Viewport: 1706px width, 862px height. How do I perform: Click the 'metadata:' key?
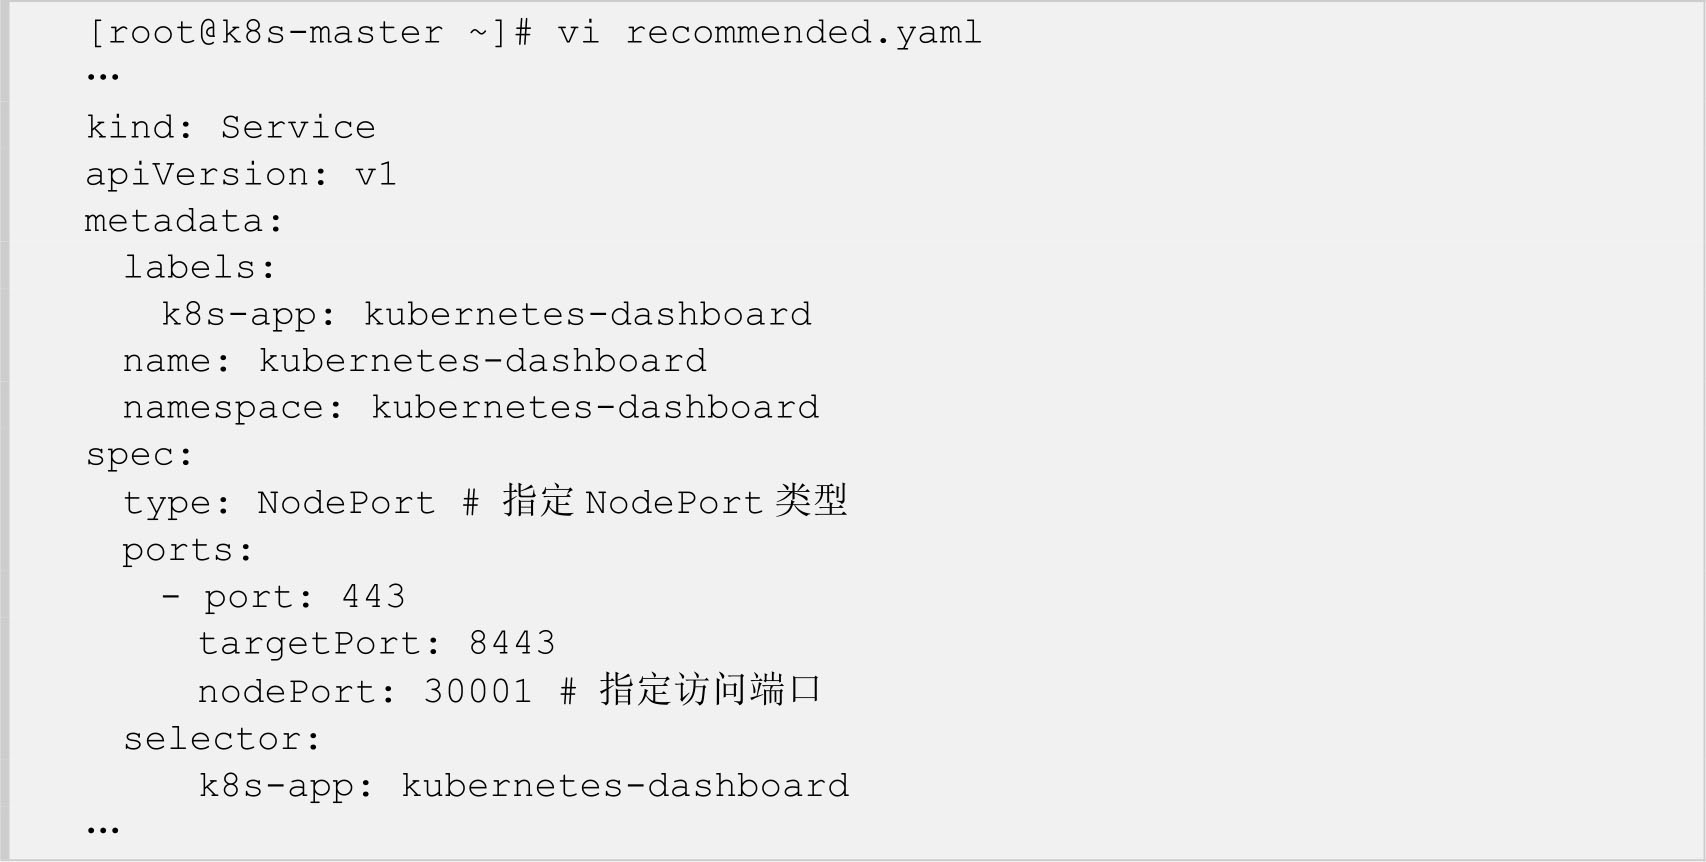184,221
